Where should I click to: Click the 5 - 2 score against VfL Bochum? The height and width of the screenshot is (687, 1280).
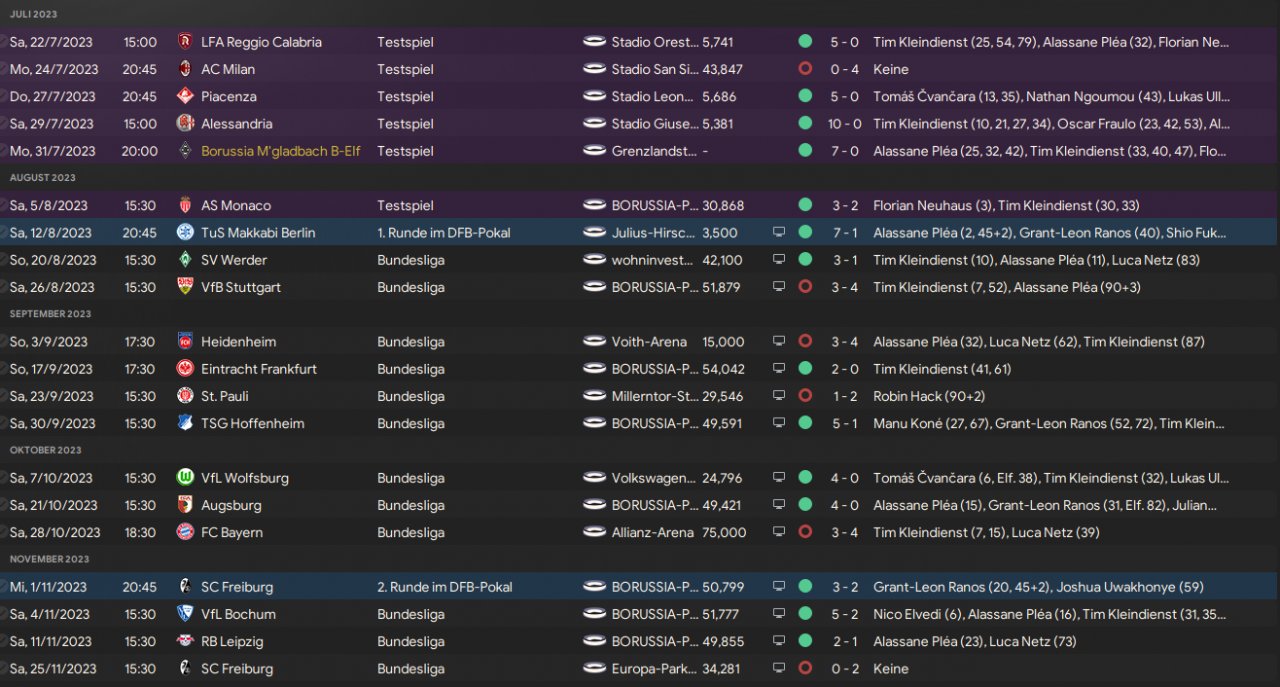844,614
